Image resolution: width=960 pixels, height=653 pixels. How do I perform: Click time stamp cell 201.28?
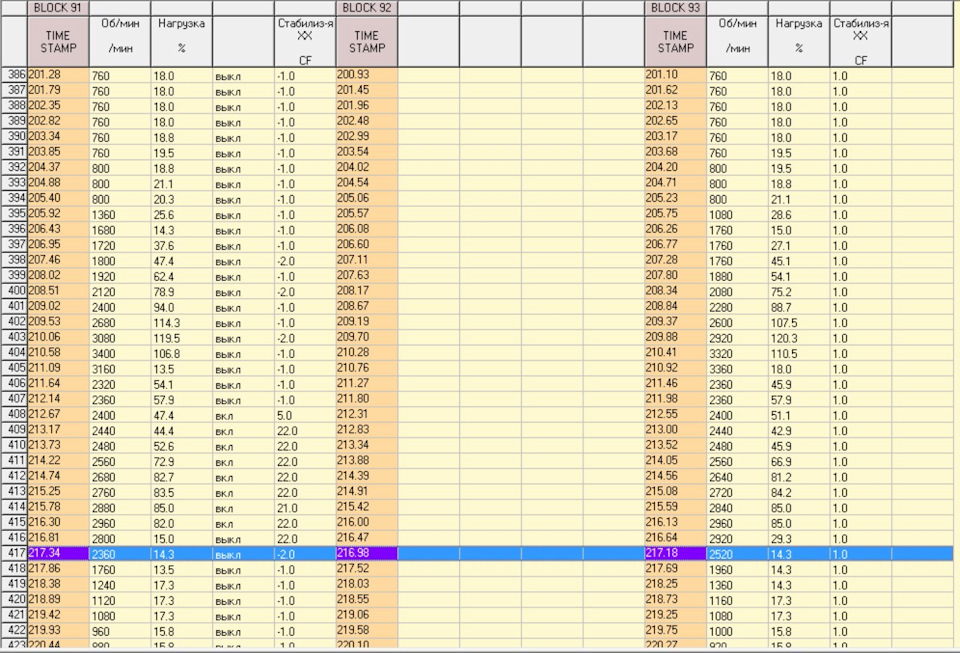click(x=58, y=75)
